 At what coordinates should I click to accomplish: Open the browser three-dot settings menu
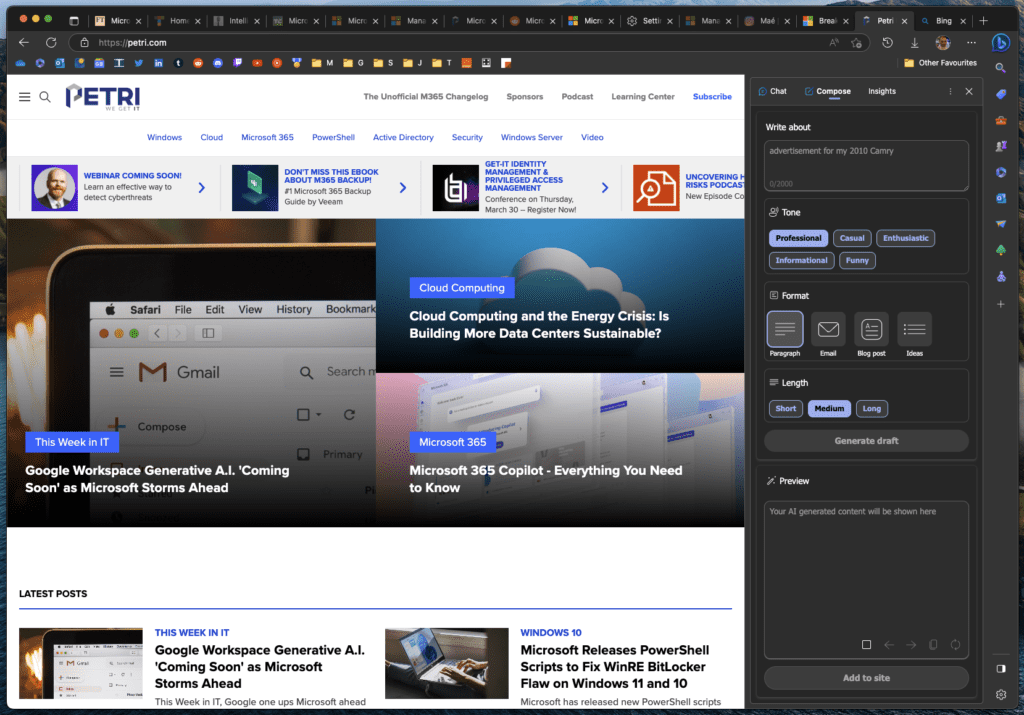coord(971,42)
